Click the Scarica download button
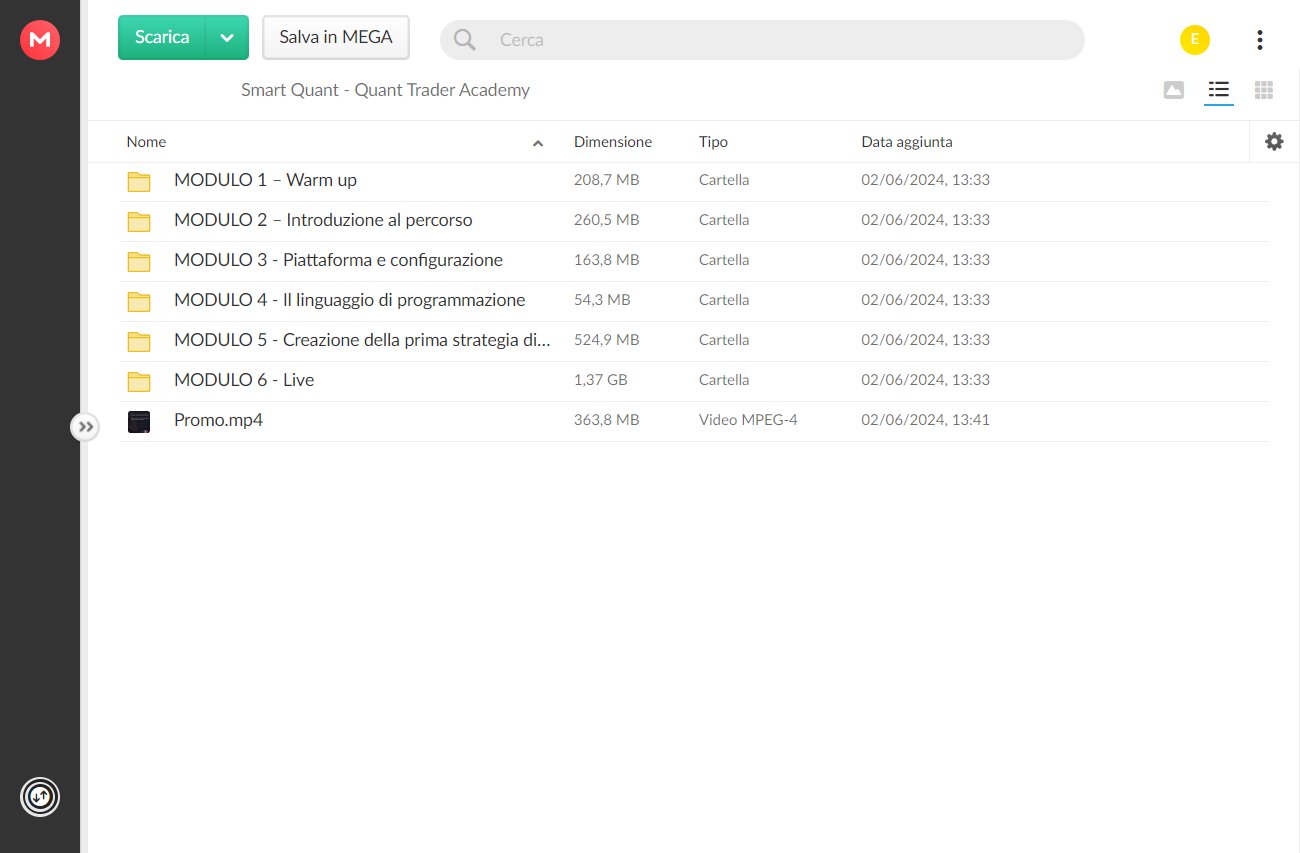 pyautogui.click(x=162, y=37)
